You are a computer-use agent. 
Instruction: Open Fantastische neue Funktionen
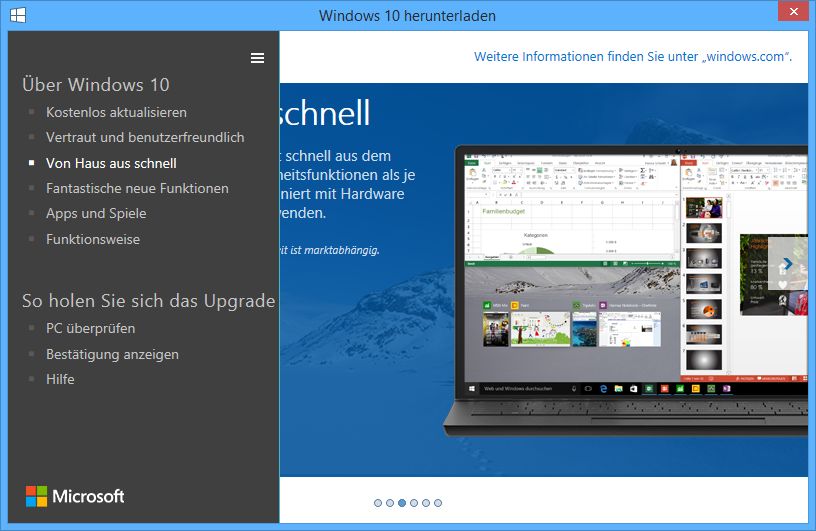(137, 188)
